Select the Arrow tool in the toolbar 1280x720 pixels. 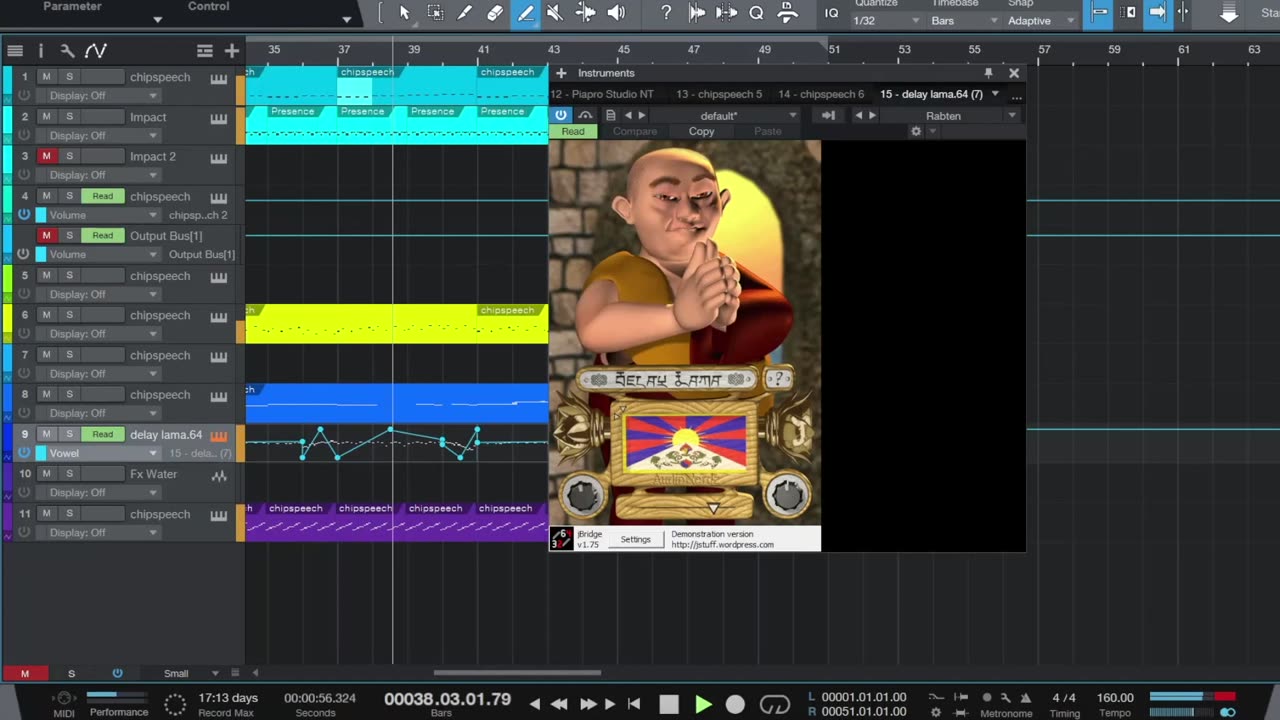[x=404, y=13]
